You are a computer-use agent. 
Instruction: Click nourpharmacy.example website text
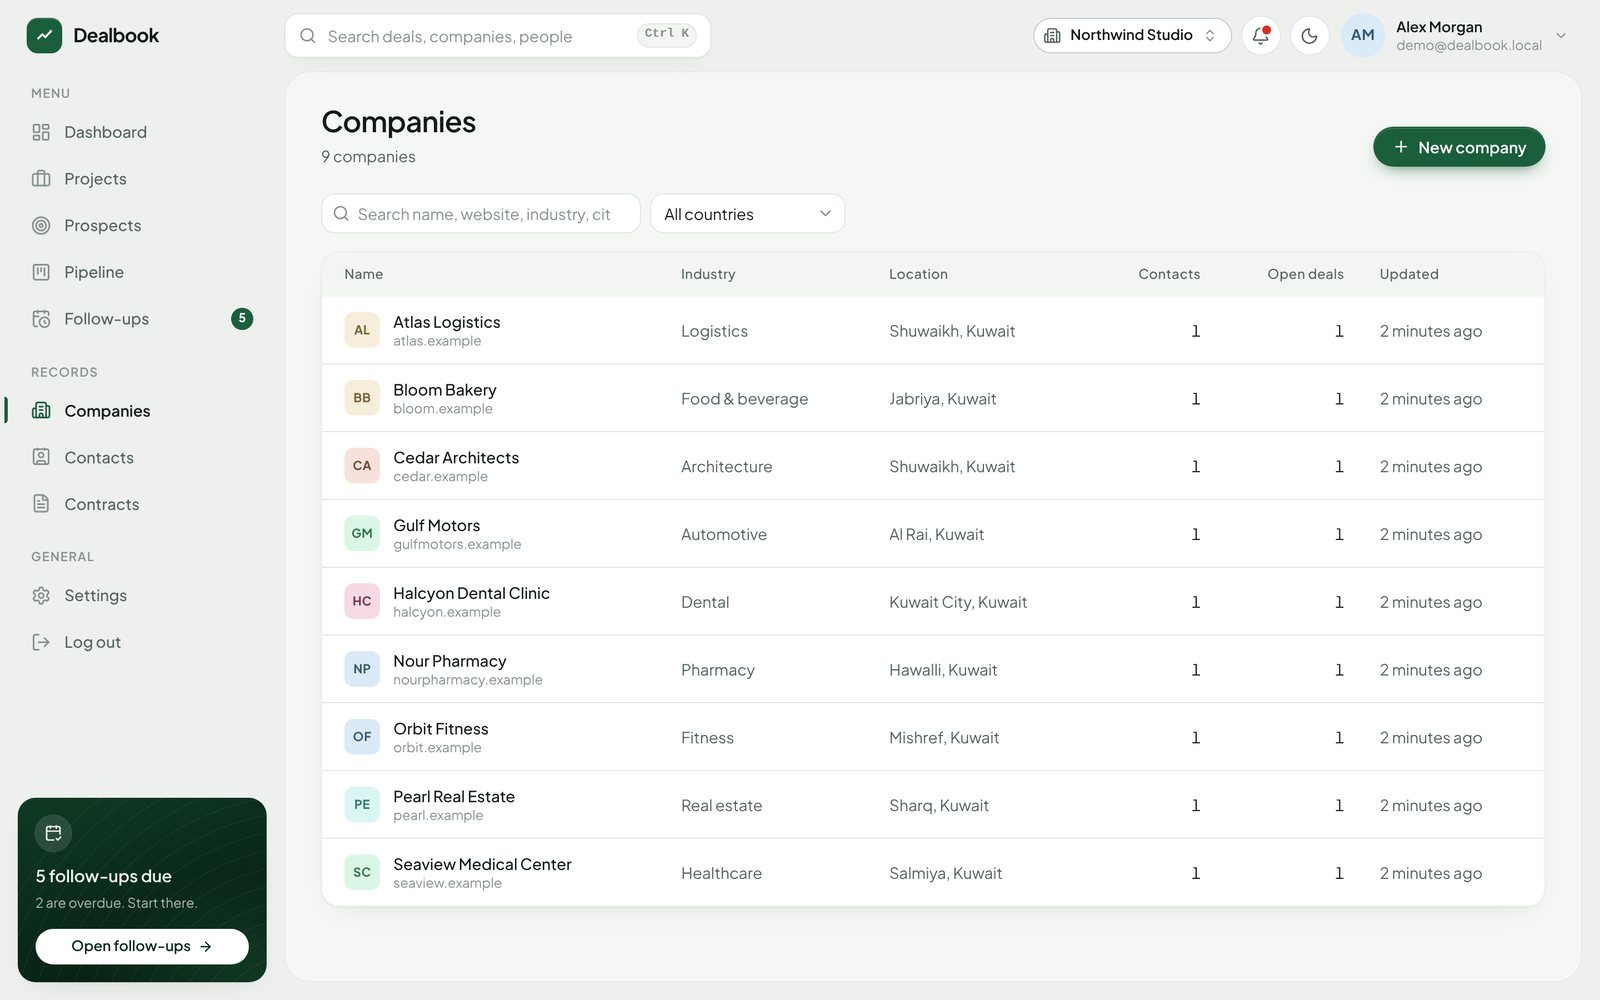pos(468,680)
